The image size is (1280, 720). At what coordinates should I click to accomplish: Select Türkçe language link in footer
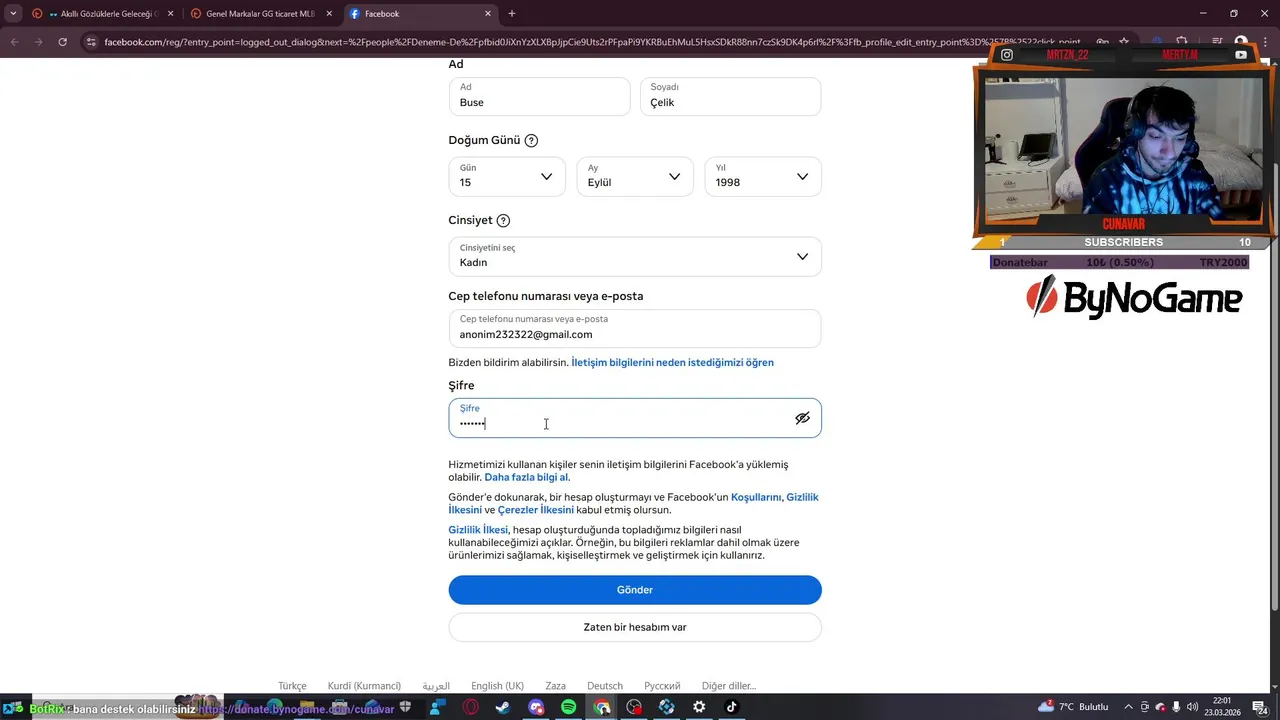click(292, 686)
